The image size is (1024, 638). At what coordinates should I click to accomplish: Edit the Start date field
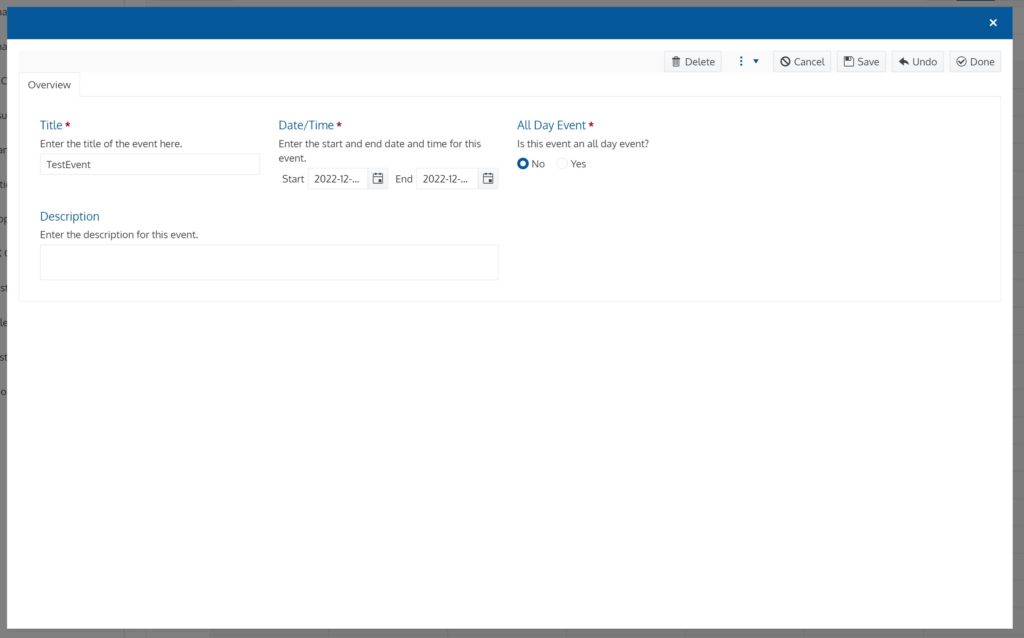click(x=338, y=178)
